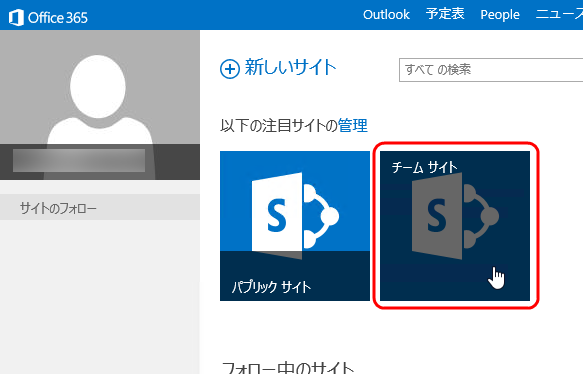583x374 pixels.
Task: Click the blurred user name banner
Action: 79,161
